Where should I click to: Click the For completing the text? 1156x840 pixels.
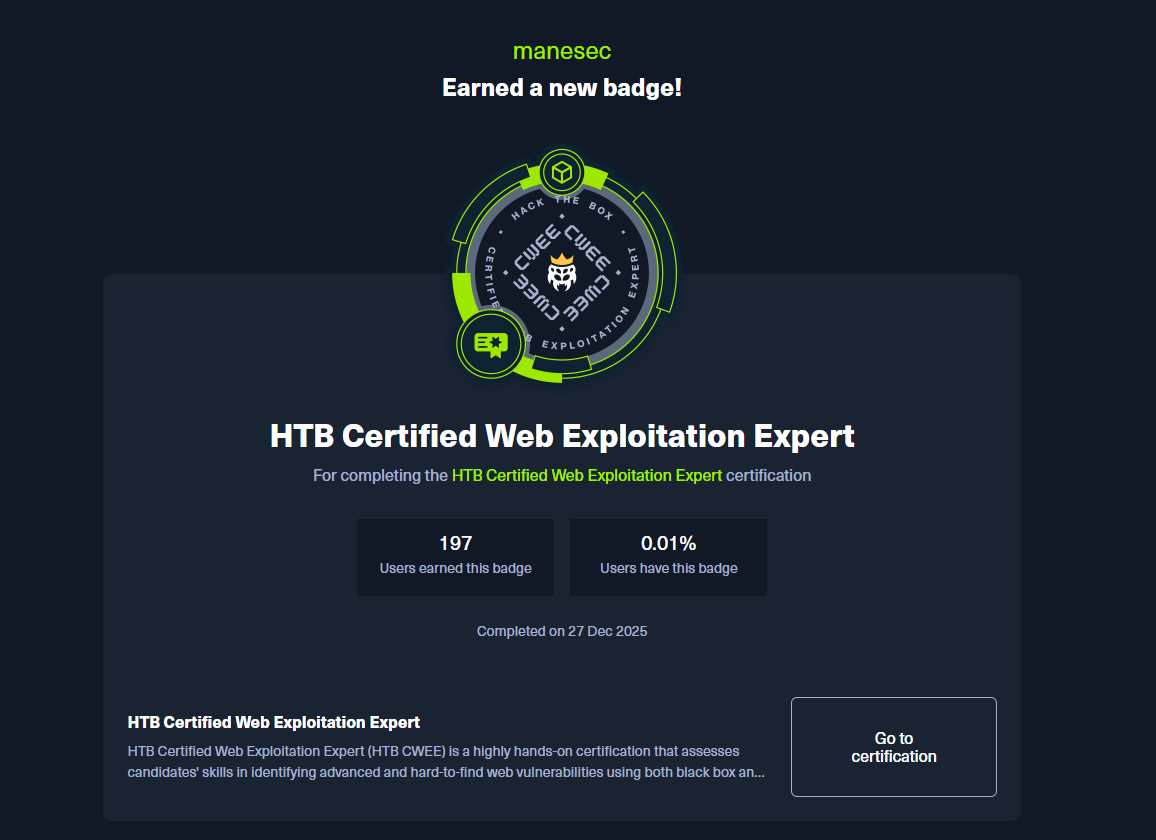(380, 476)
